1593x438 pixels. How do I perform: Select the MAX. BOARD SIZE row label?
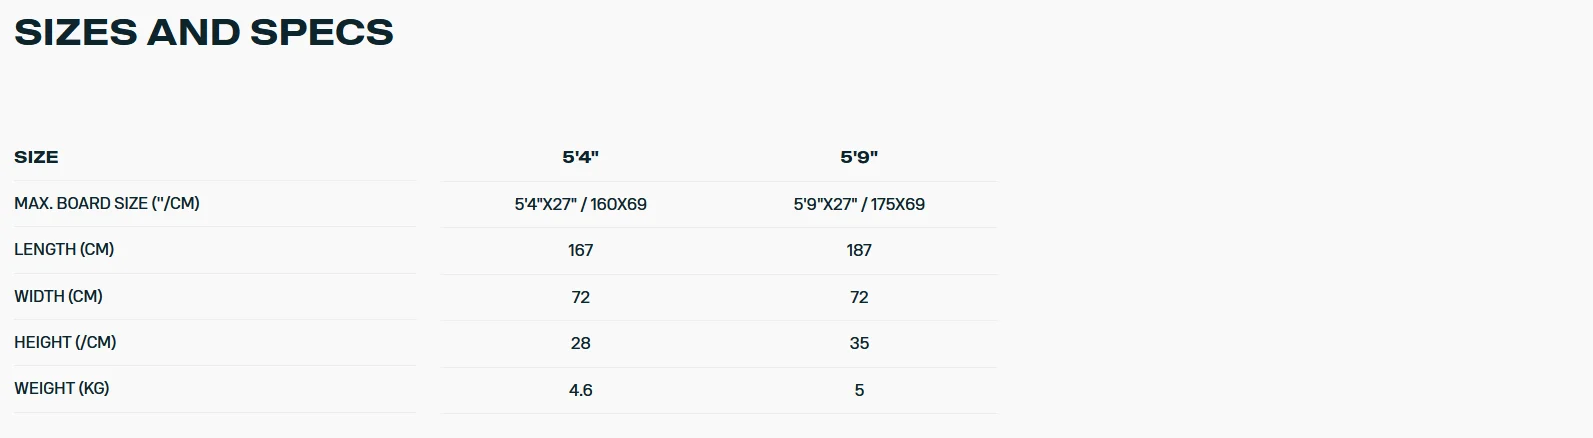[107, 203]
